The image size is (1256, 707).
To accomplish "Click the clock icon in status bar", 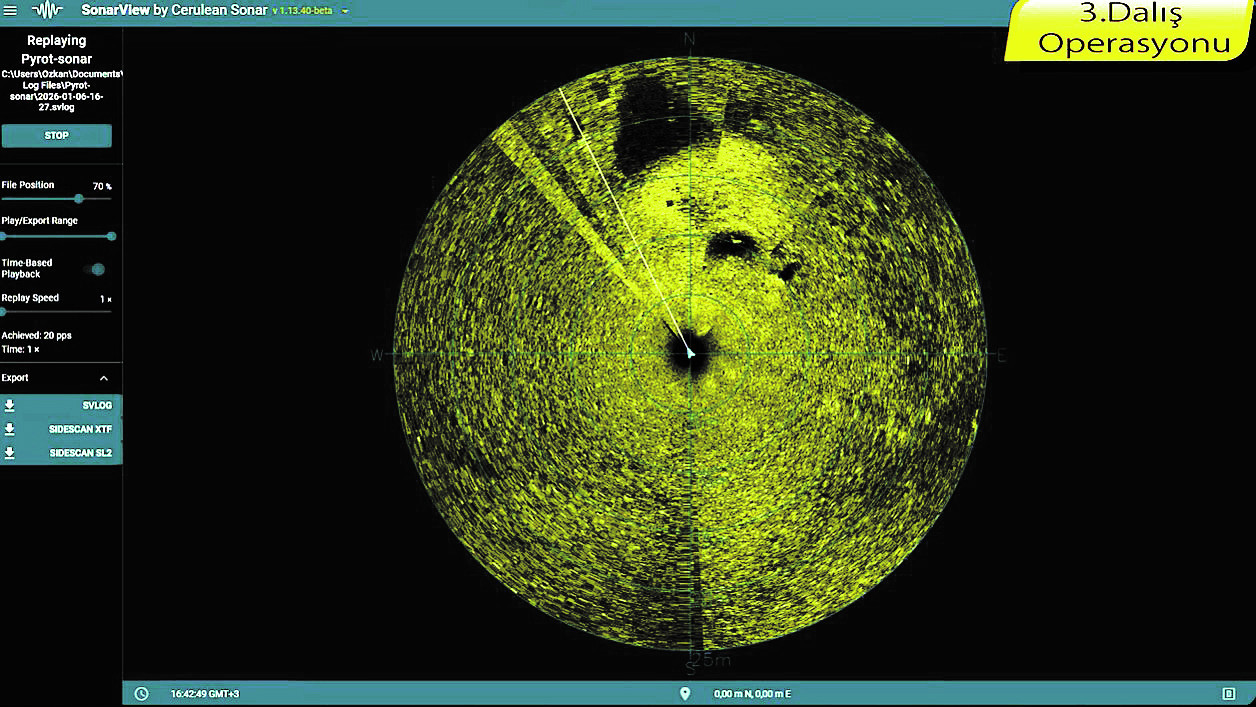I will coord(142,694).
